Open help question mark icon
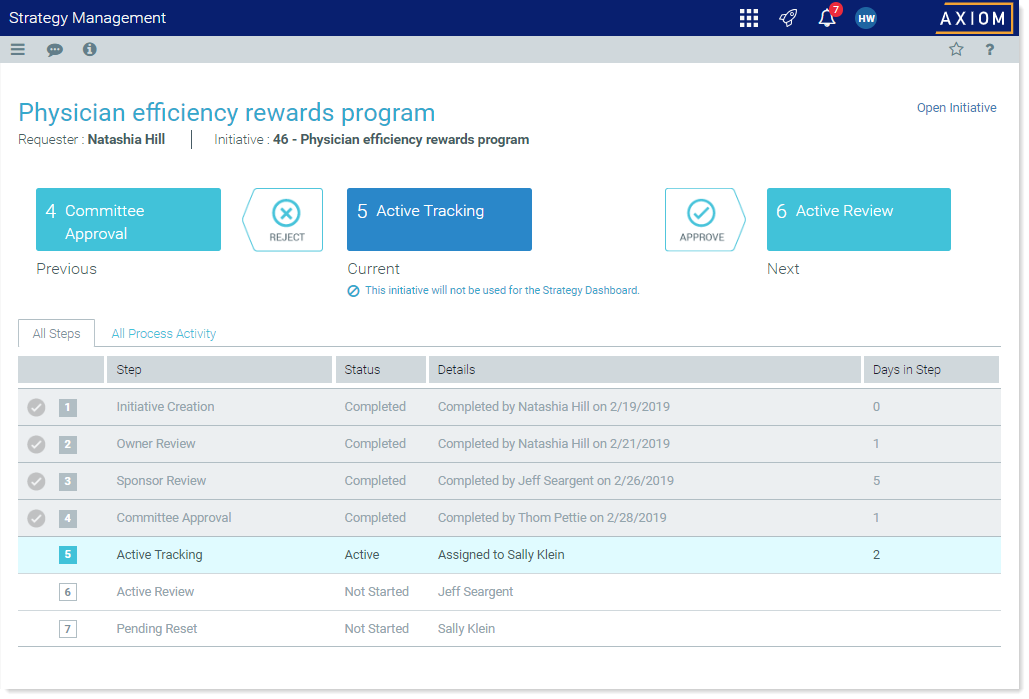Viewport: 1029px width, 699px height. tap(990, 49)
